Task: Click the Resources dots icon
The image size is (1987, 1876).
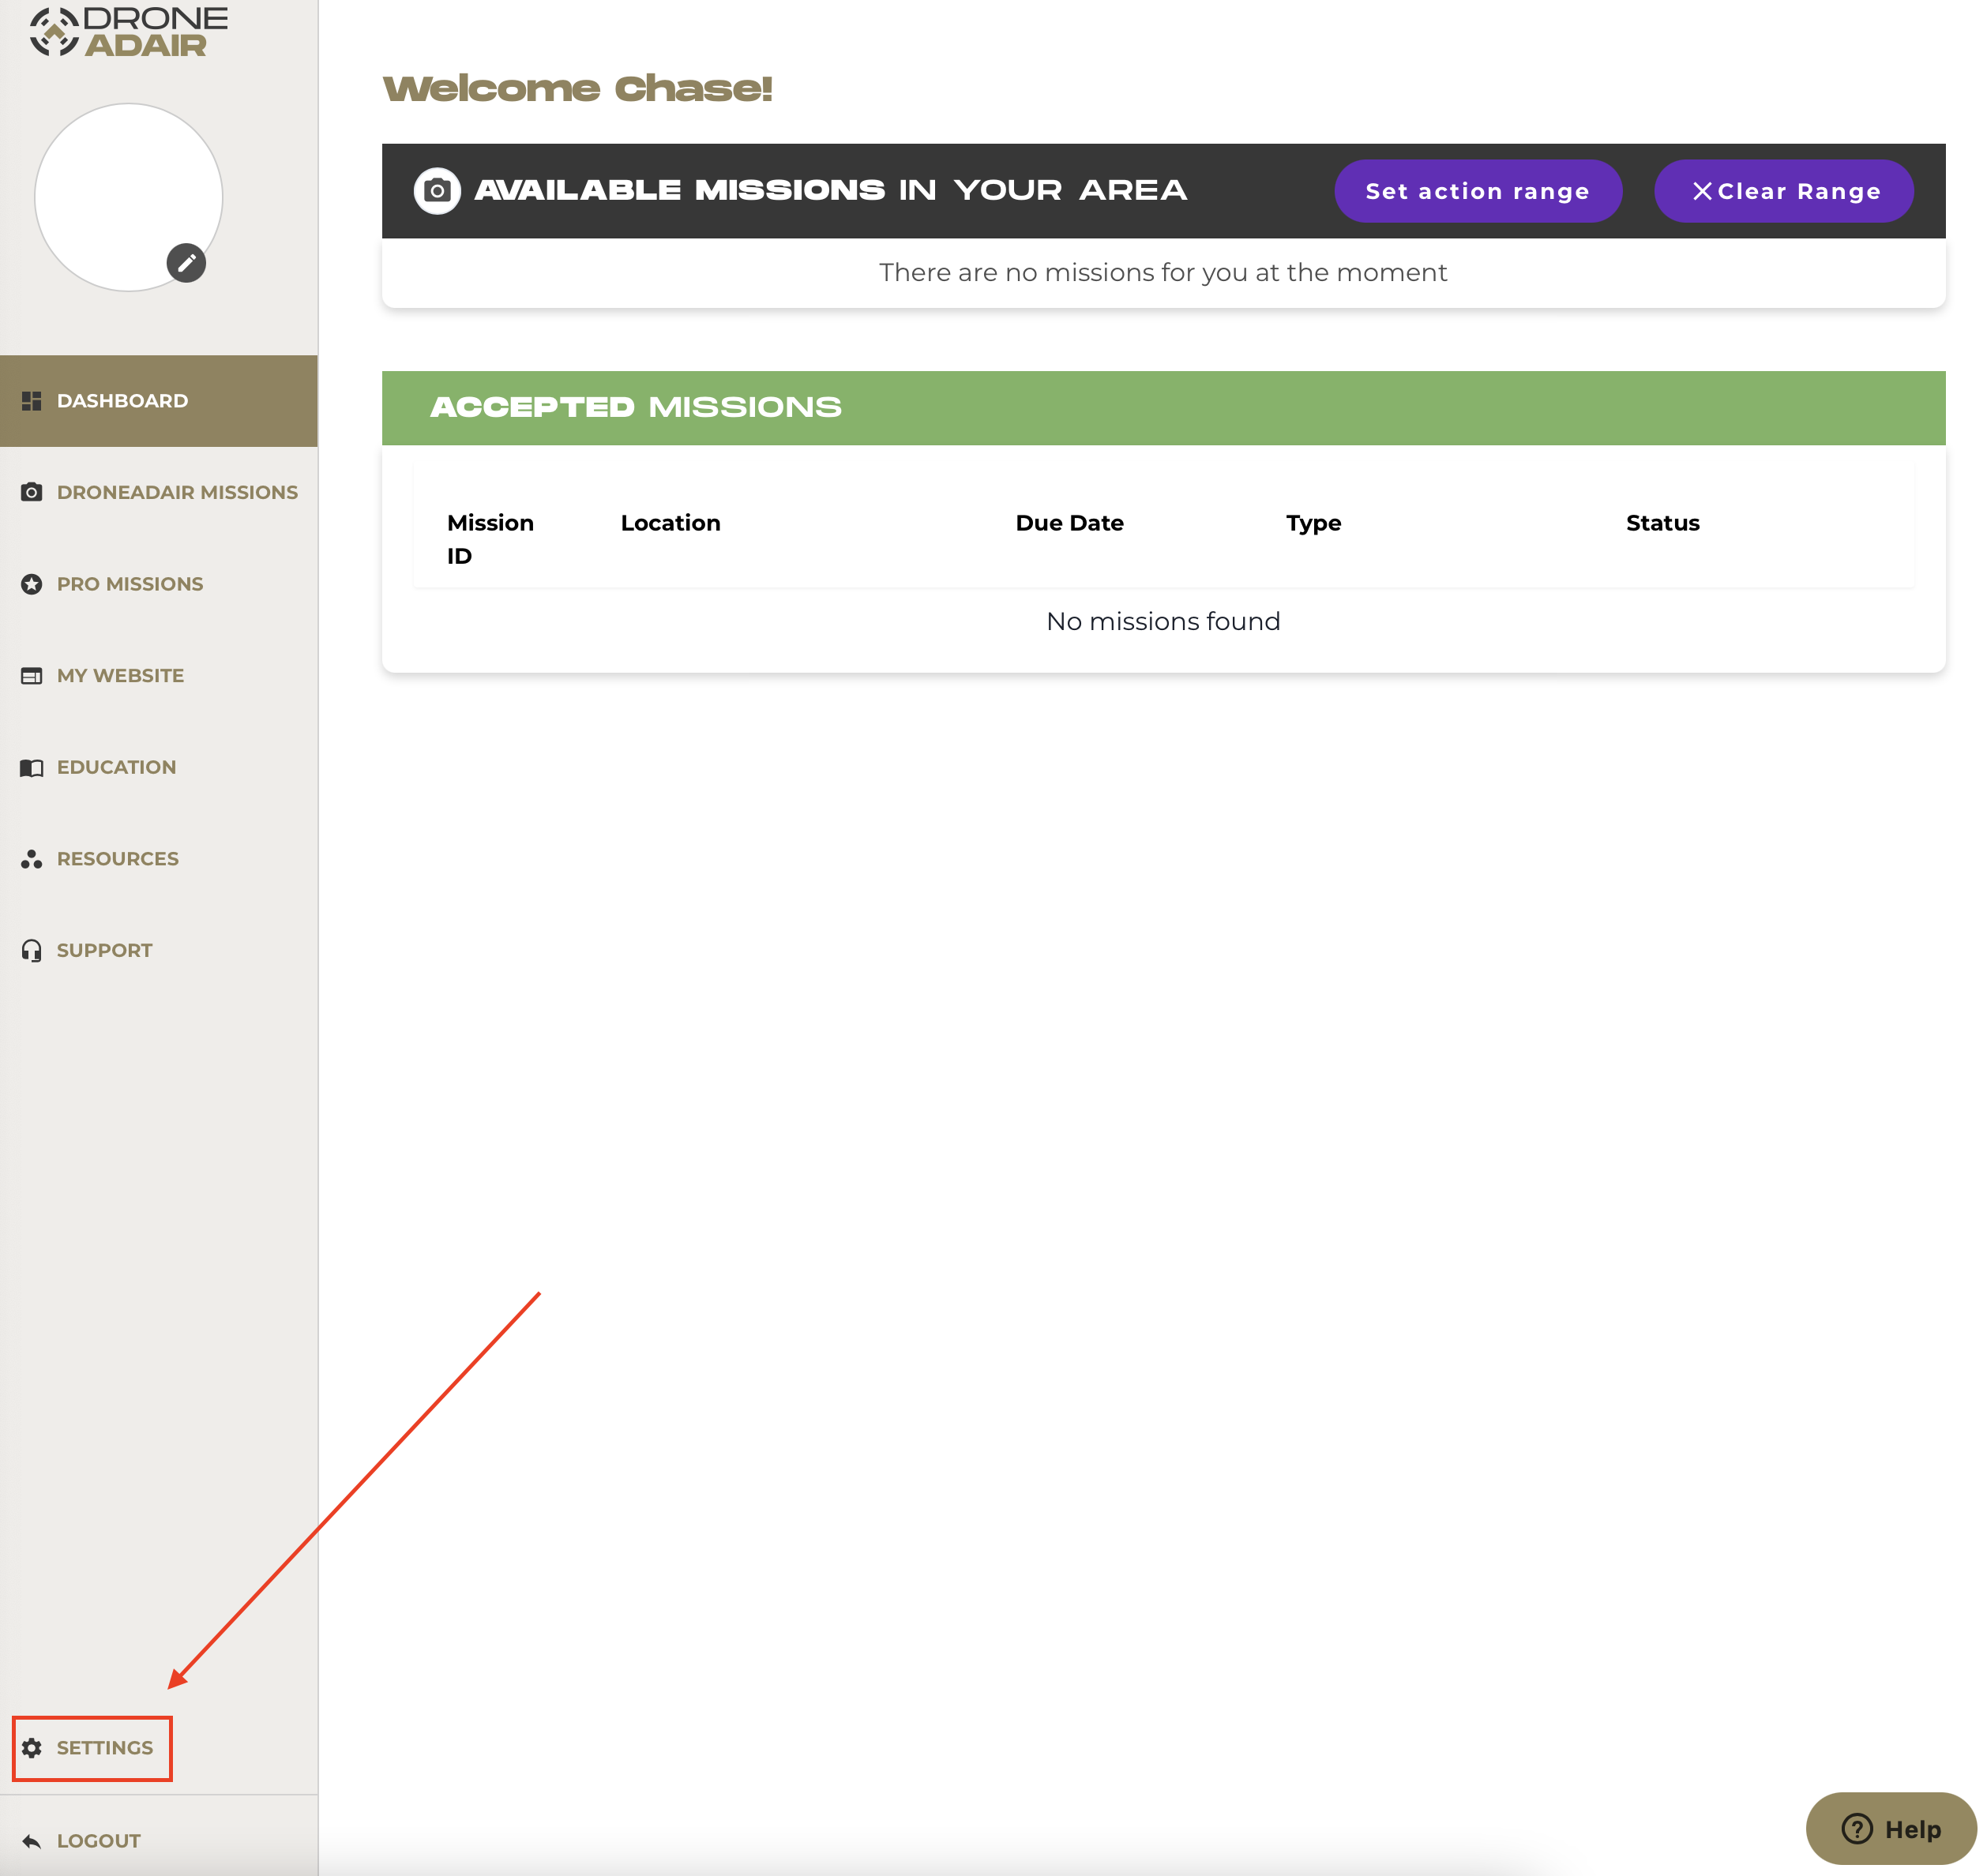Action: [x=32, y=859]
